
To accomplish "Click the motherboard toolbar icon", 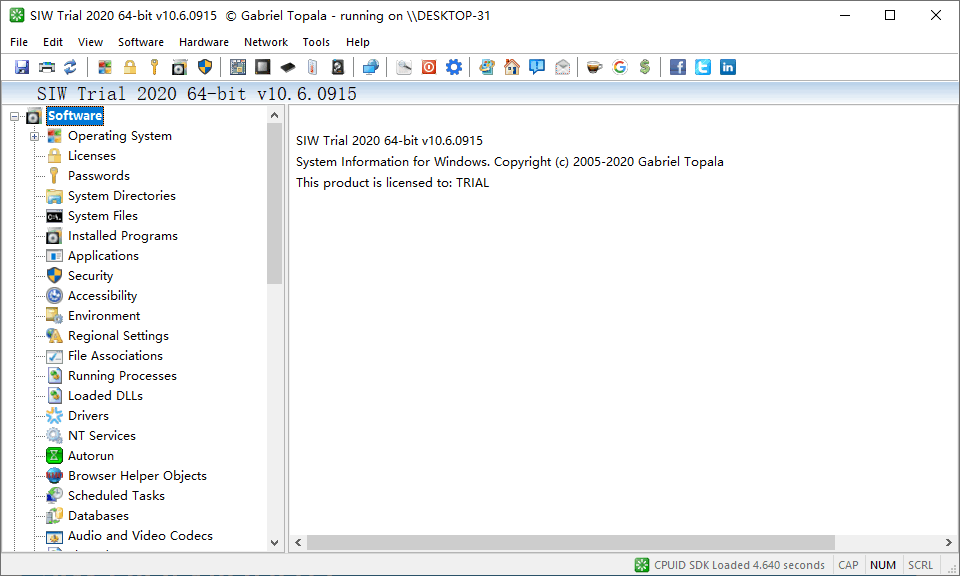I will coord(238,67).
